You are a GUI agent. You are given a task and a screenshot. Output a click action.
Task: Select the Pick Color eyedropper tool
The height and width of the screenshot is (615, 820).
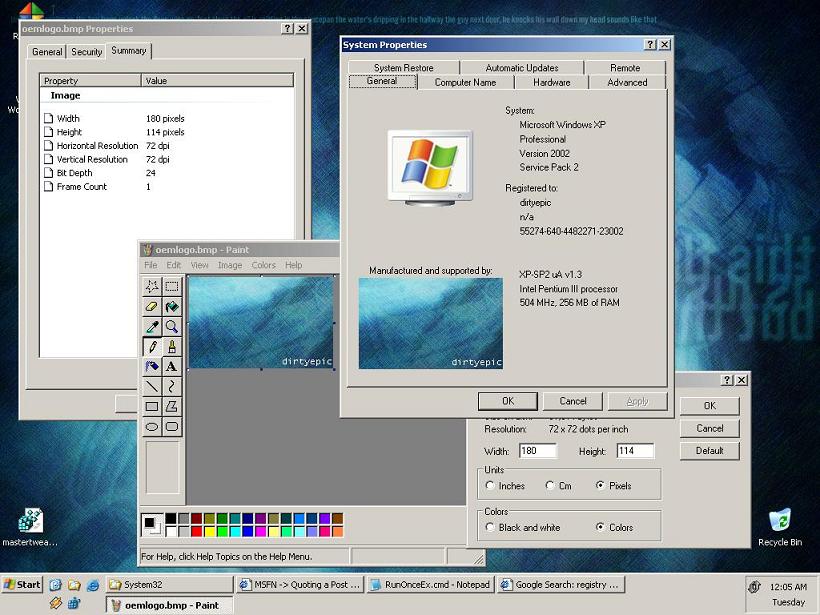pos(152,326)
